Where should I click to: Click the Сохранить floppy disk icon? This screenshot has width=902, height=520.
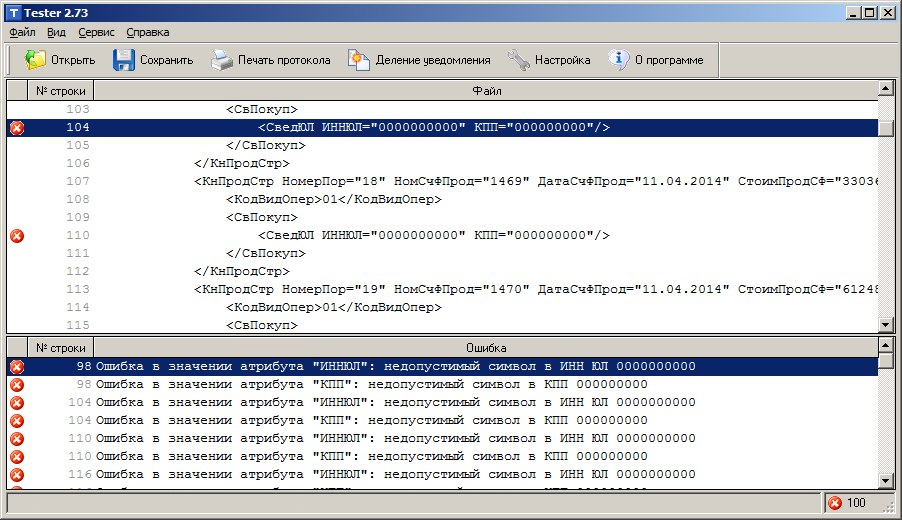point(123,60)
